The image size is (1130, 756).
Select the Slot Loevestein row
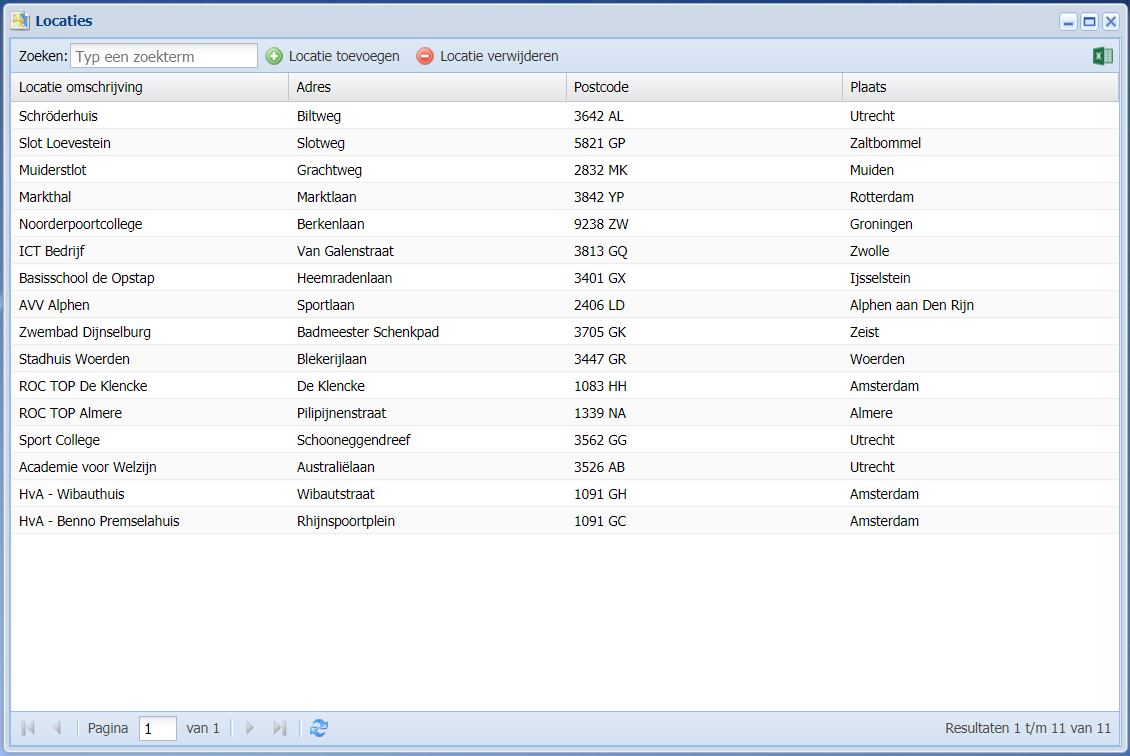point(565,143)
